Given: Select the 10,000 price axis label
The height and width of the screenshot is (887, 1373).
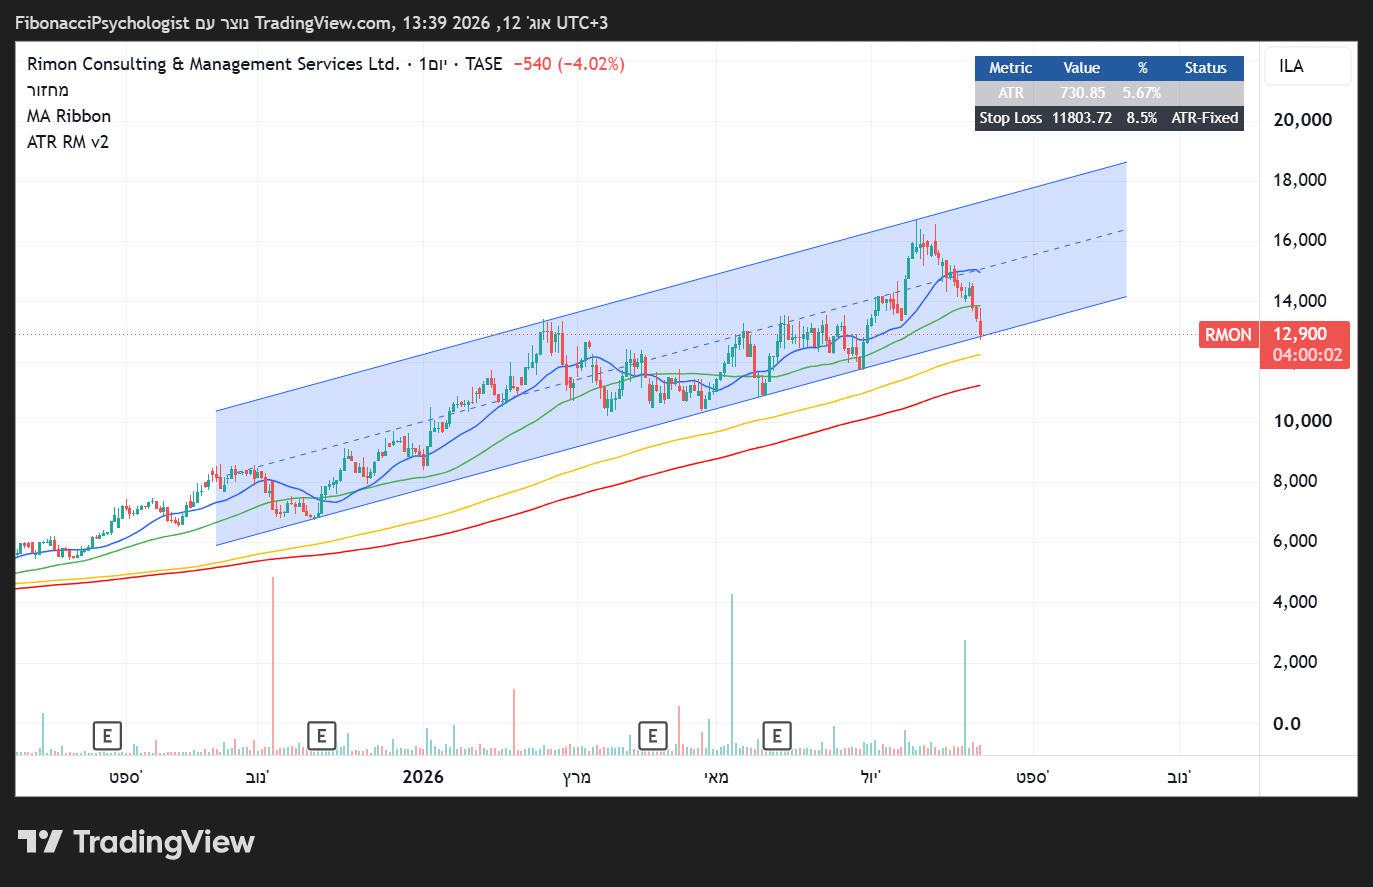Looking at the screenshot, I should [x=1303, y=421].
